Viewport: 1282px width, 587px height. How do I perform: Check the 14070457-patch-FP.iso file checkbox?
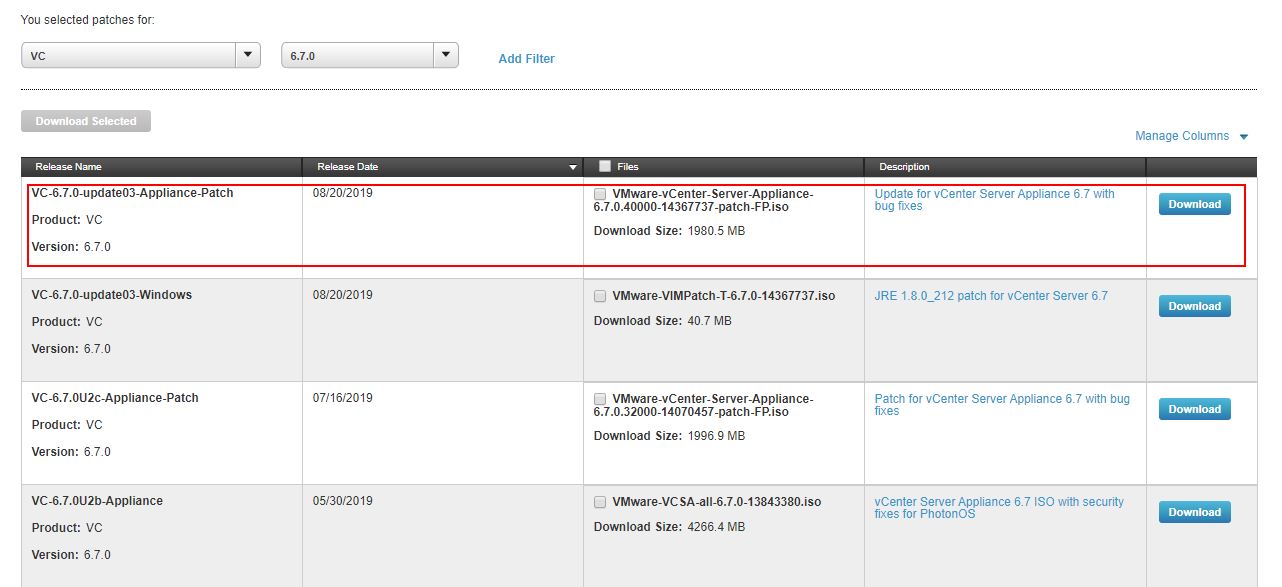[600, 399]
